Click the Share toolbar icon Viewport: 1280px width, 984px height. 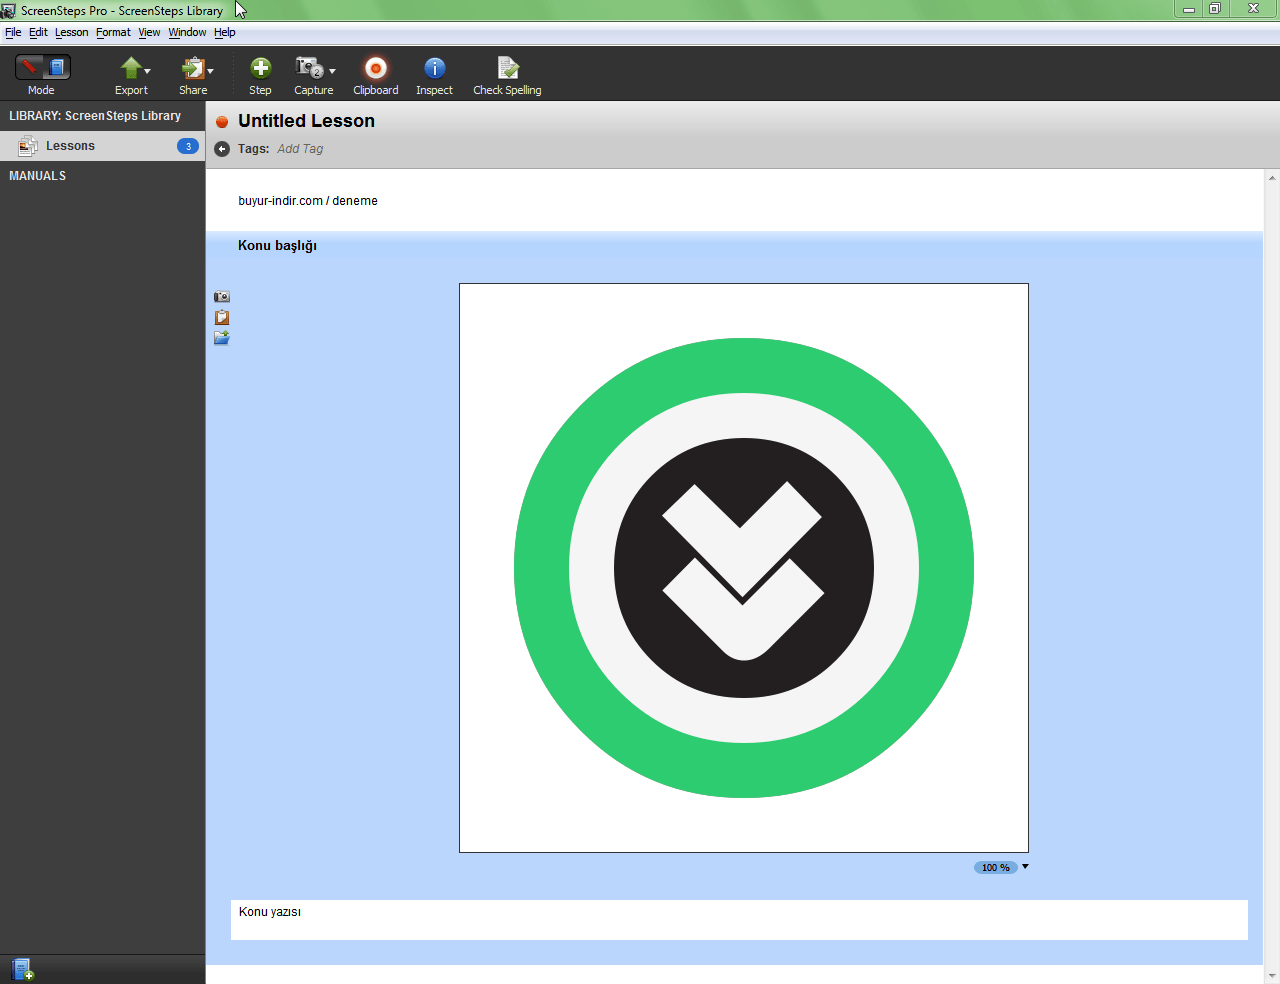[192, 67]
